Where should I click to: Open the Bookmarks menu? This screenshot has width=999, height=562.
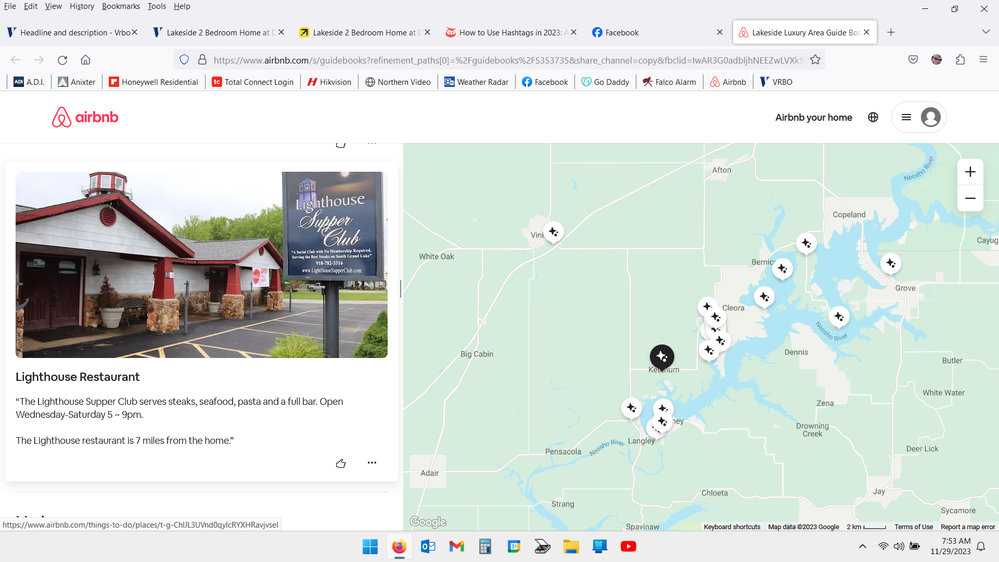pos(121,6)
